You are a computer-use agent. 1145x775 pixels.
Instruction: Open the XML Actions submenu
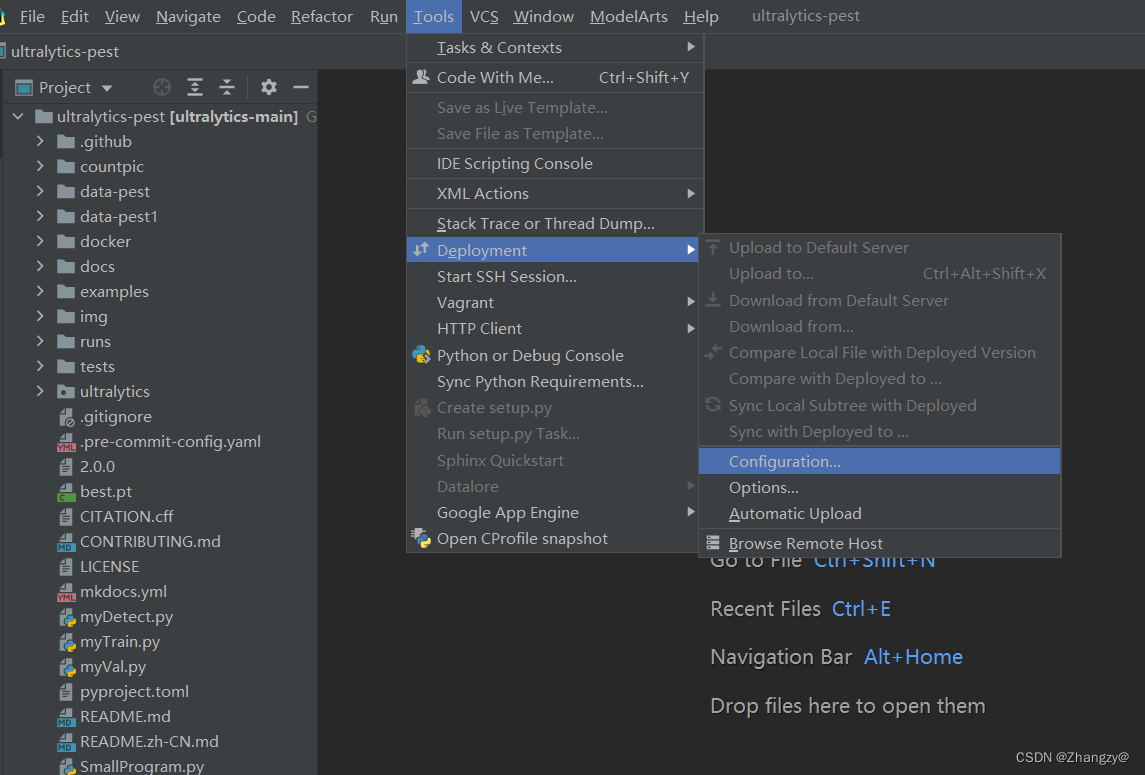tap(555, 194)
